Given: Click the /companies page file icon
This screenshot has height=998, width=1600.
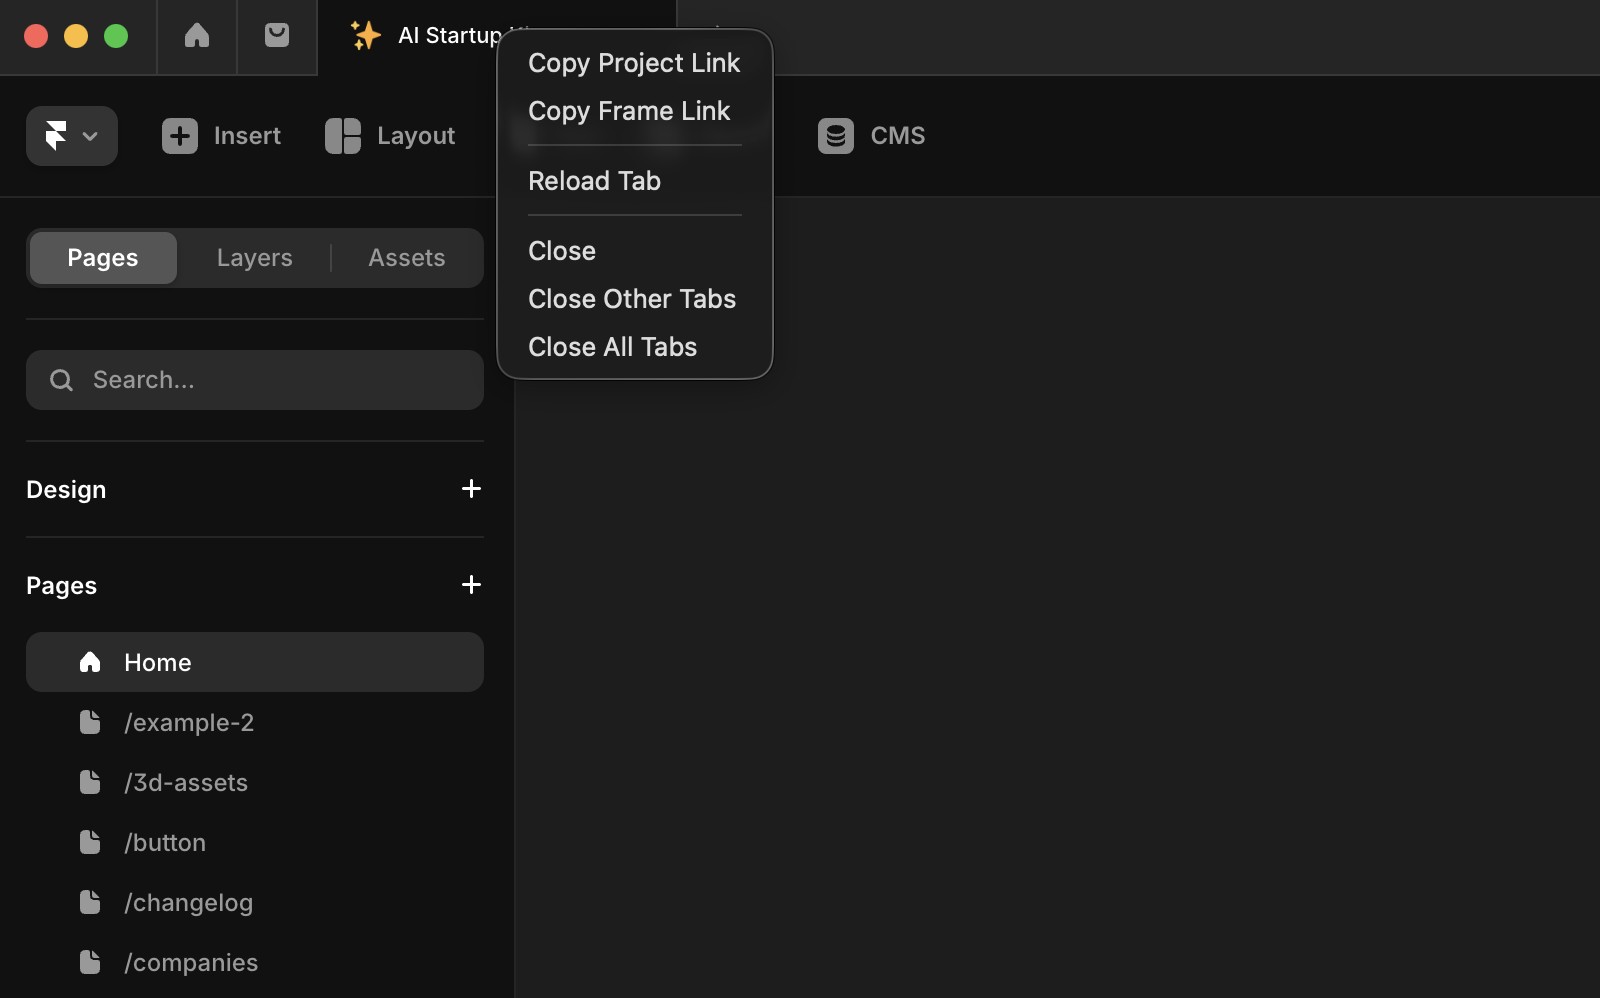Looking at the screenshot, I should pos(90,962).
